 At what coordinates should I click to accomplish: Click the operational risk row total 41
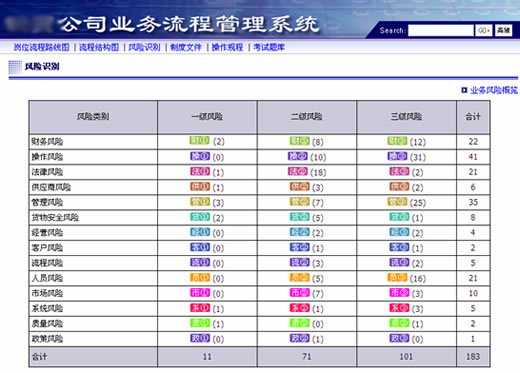click(473, 157)
